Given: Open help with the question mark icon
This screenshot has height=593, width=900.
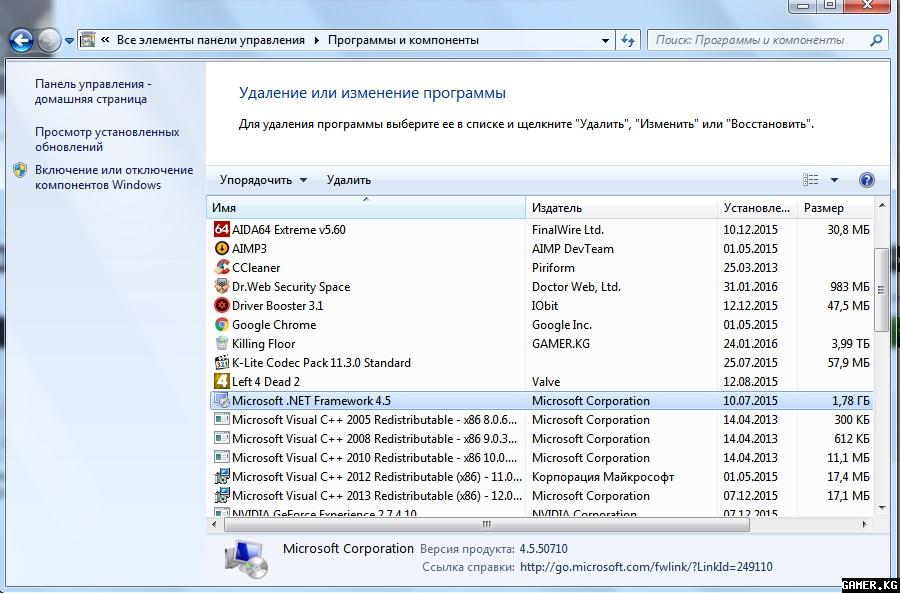Looking at the screenshot, I should pyautogui.click(x=867, y=180).
